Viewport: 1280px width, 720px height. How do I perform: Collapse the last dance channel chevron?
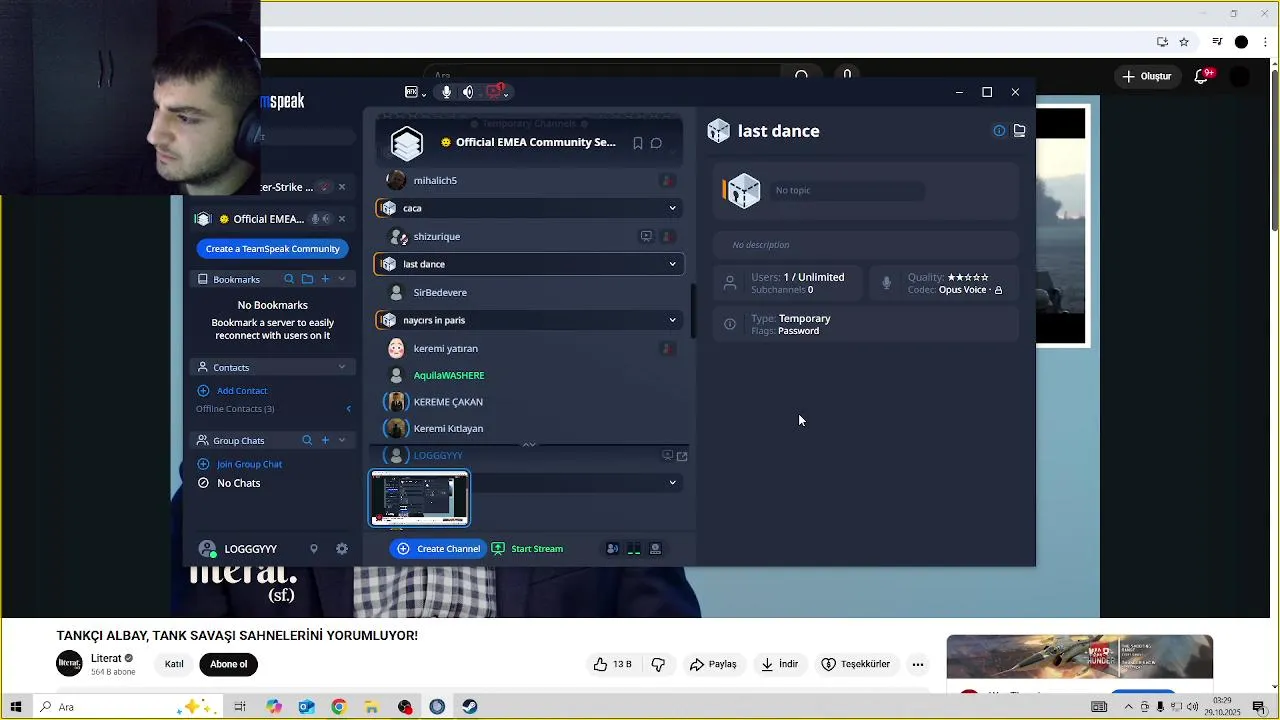[x=672, y=264]
